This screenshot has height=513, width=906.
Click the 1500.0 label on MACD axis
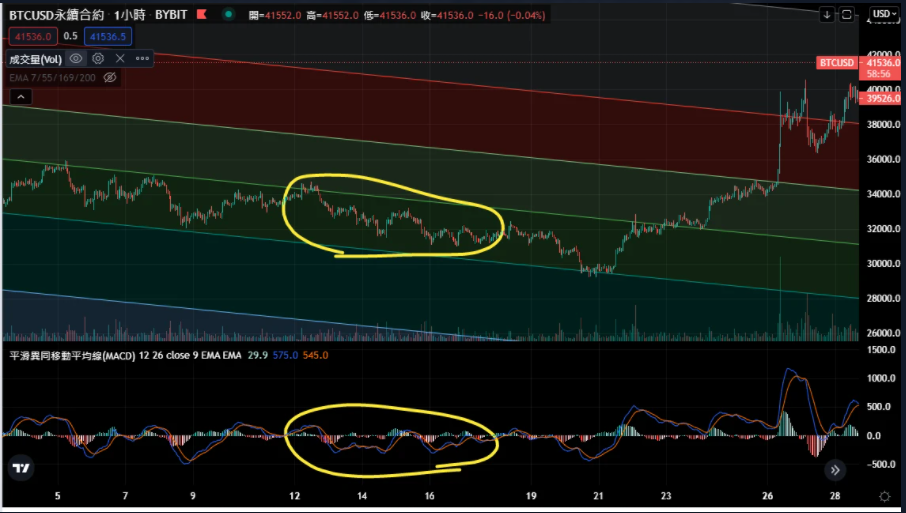(881, 350)
